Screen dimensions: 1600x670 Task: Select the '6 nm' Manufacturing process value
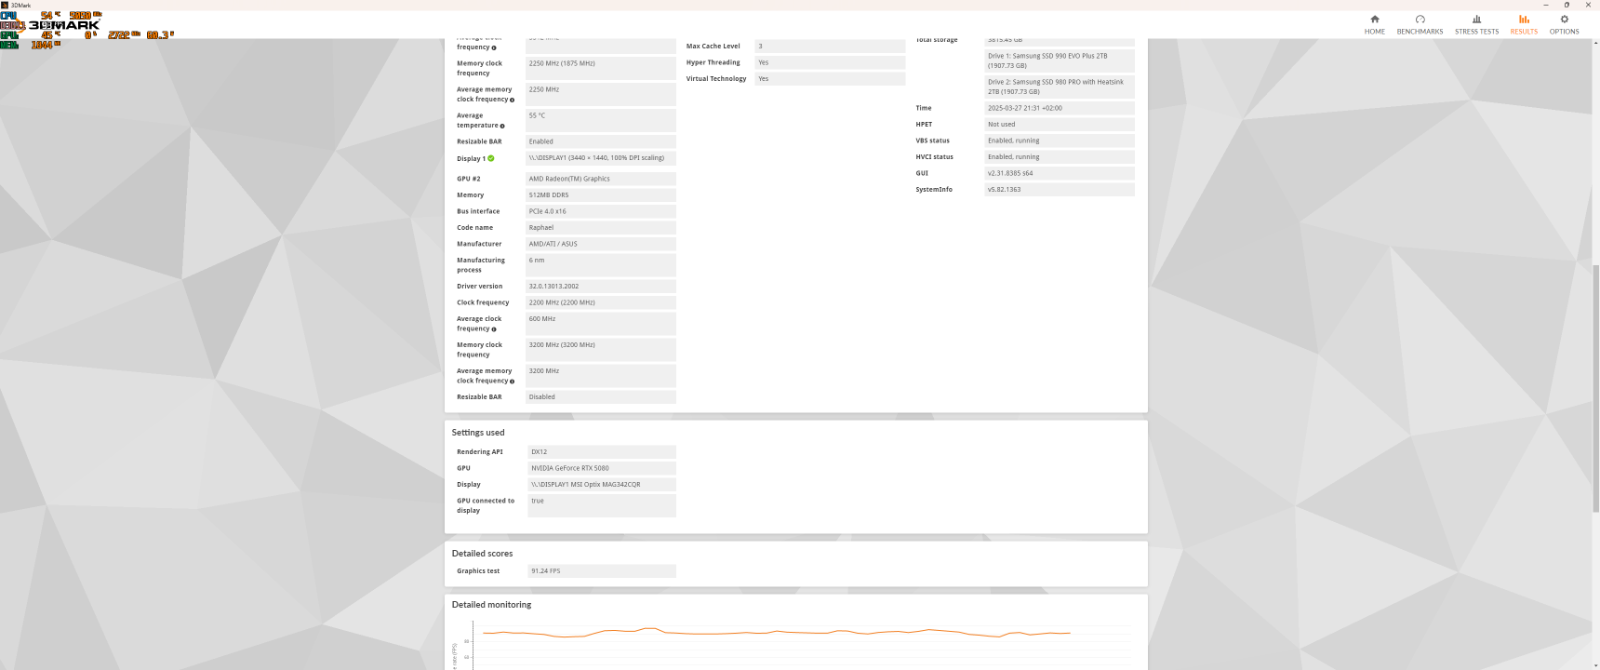[600, 265]
